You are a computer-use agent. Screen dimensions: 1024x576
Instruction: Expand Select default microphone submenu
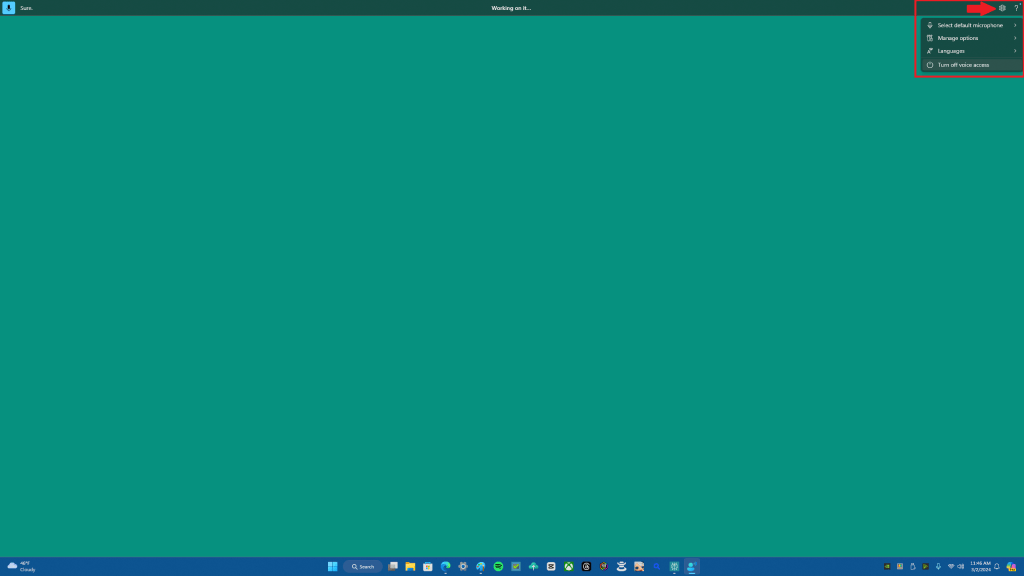971,25
